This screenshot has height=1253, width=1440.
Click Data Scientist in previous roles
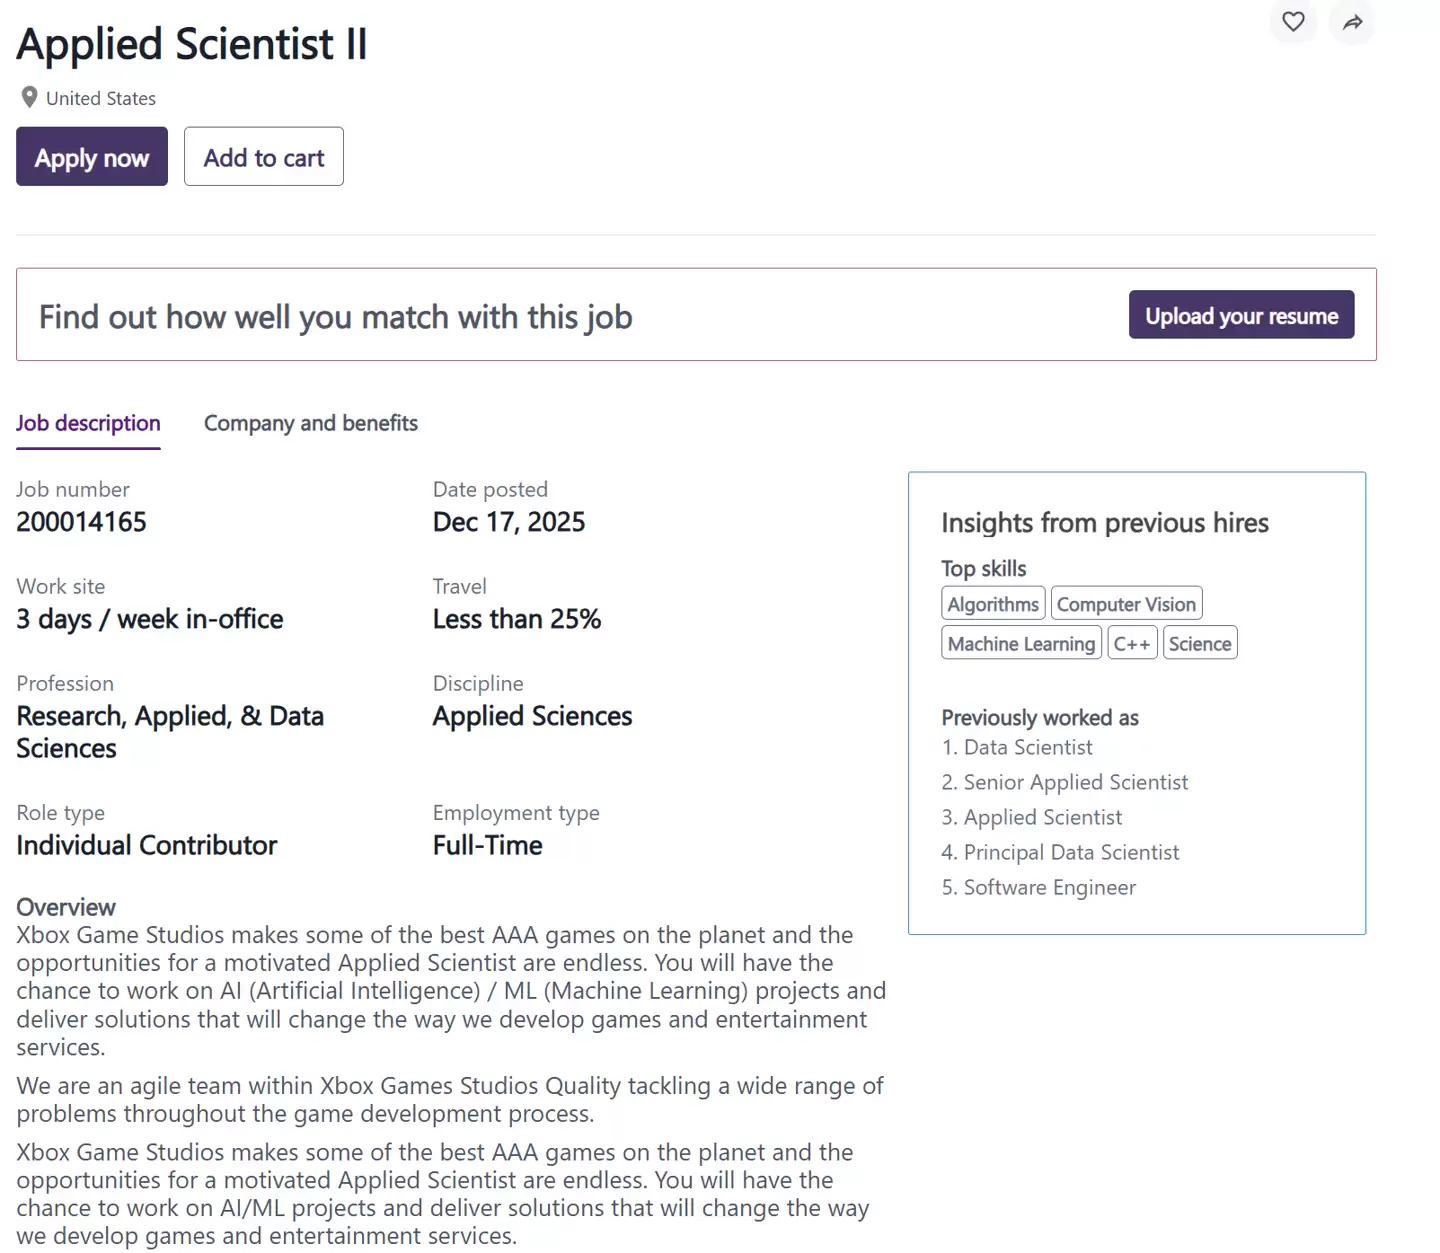coord(1027,747)
